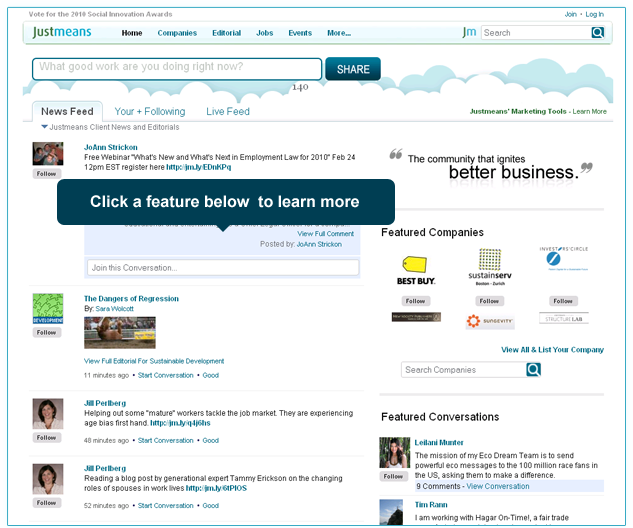Open Leilani Munter's View Conversation link
Image resolution: width=633 pixels, height=528 pixels.
(497, 486)
